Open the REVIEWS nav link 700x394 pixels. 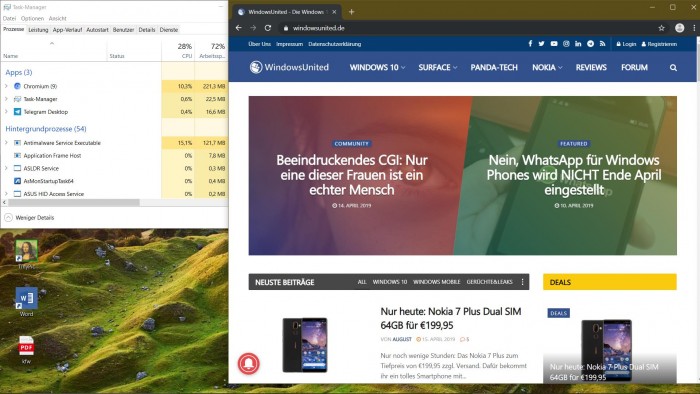click(591, 67)
